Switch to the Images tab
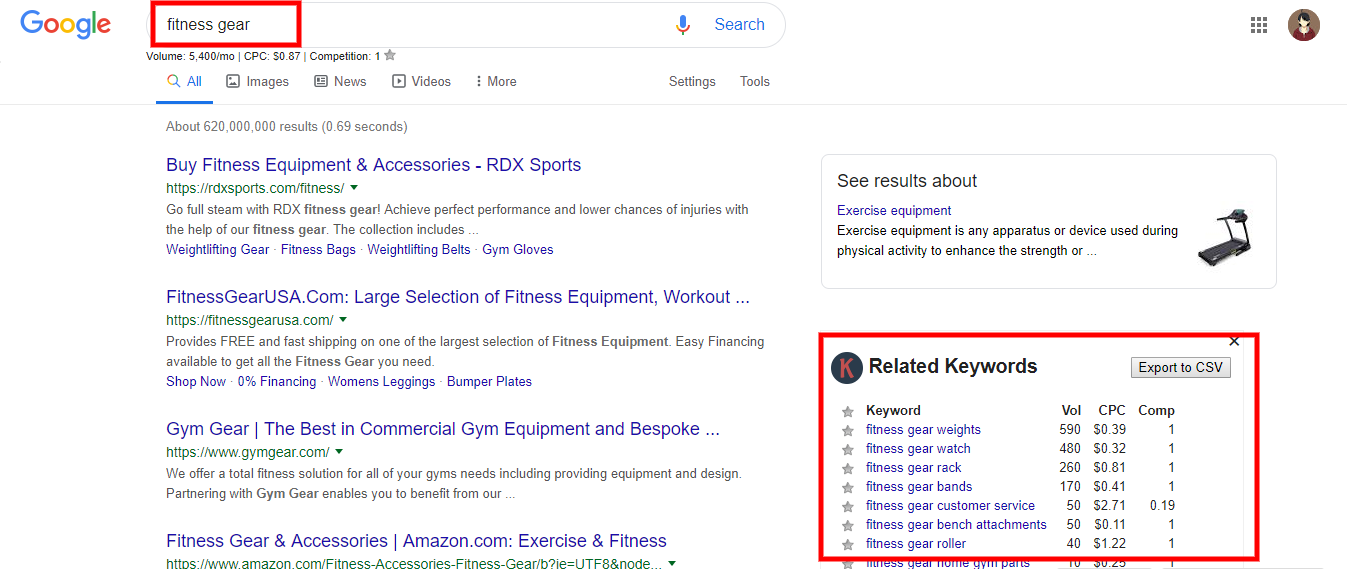The height and width of the screenshot is (569, 1347). (257, 82)
